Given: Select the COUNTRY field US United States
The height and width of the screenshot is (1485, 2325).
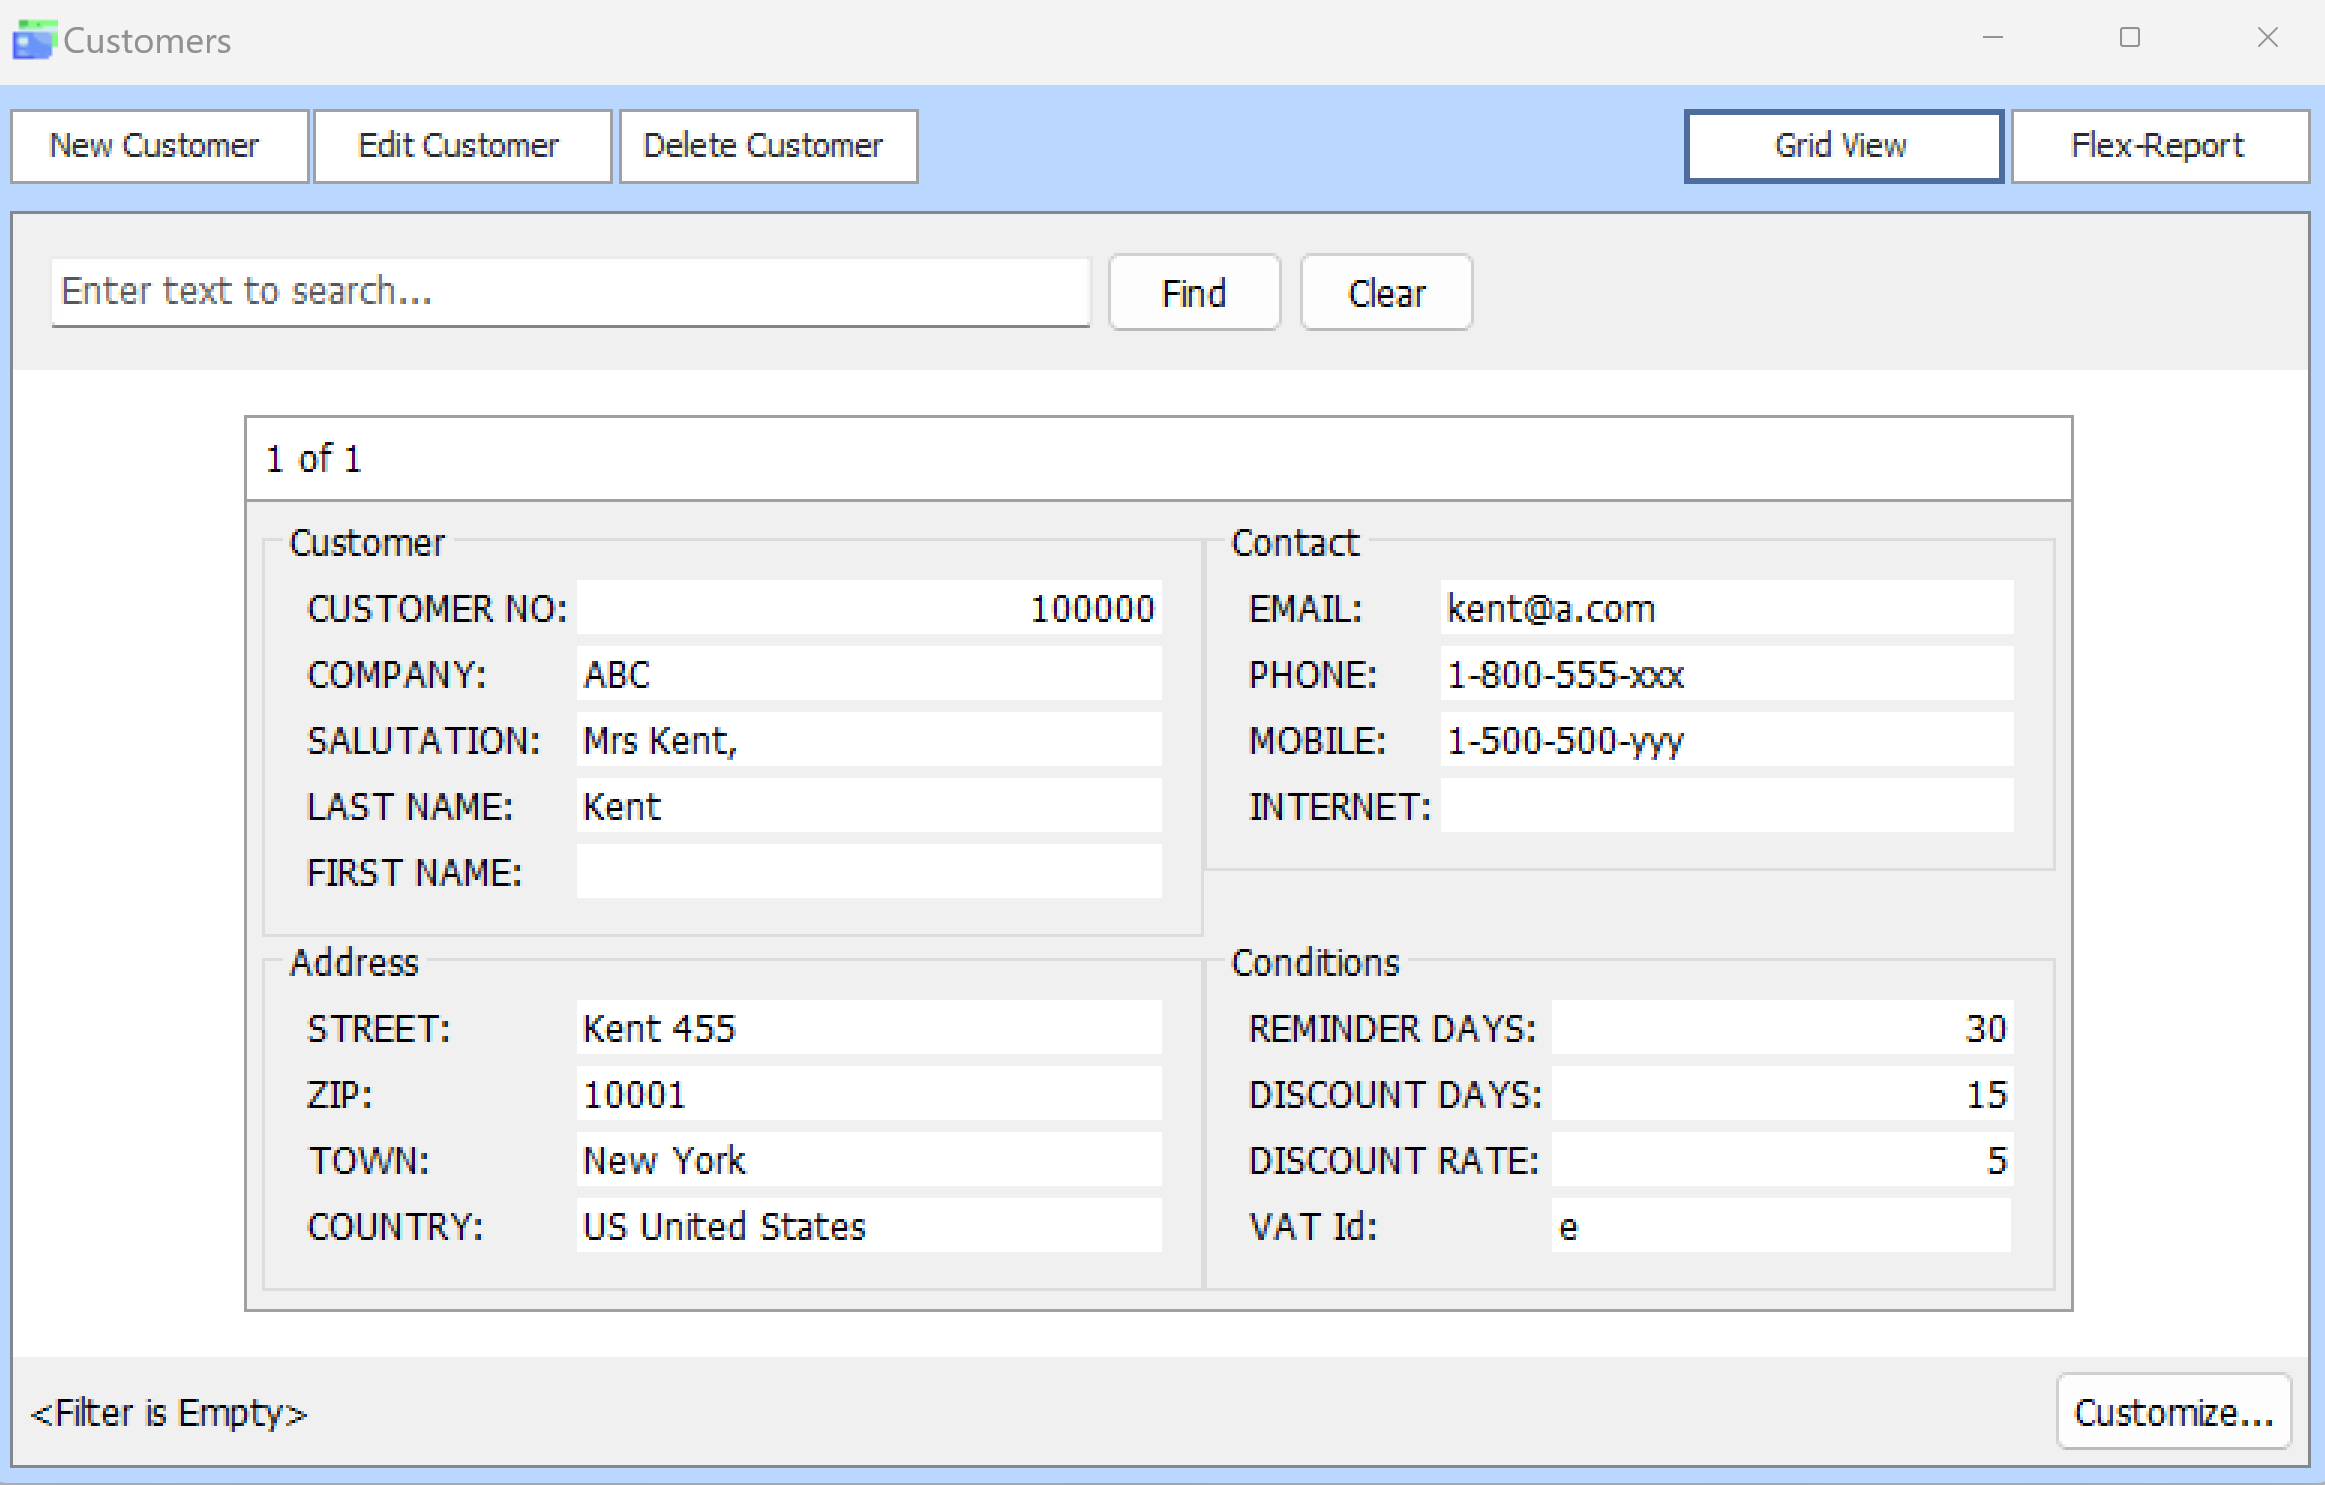Looking at the screenshot, I should [868, 1226].
